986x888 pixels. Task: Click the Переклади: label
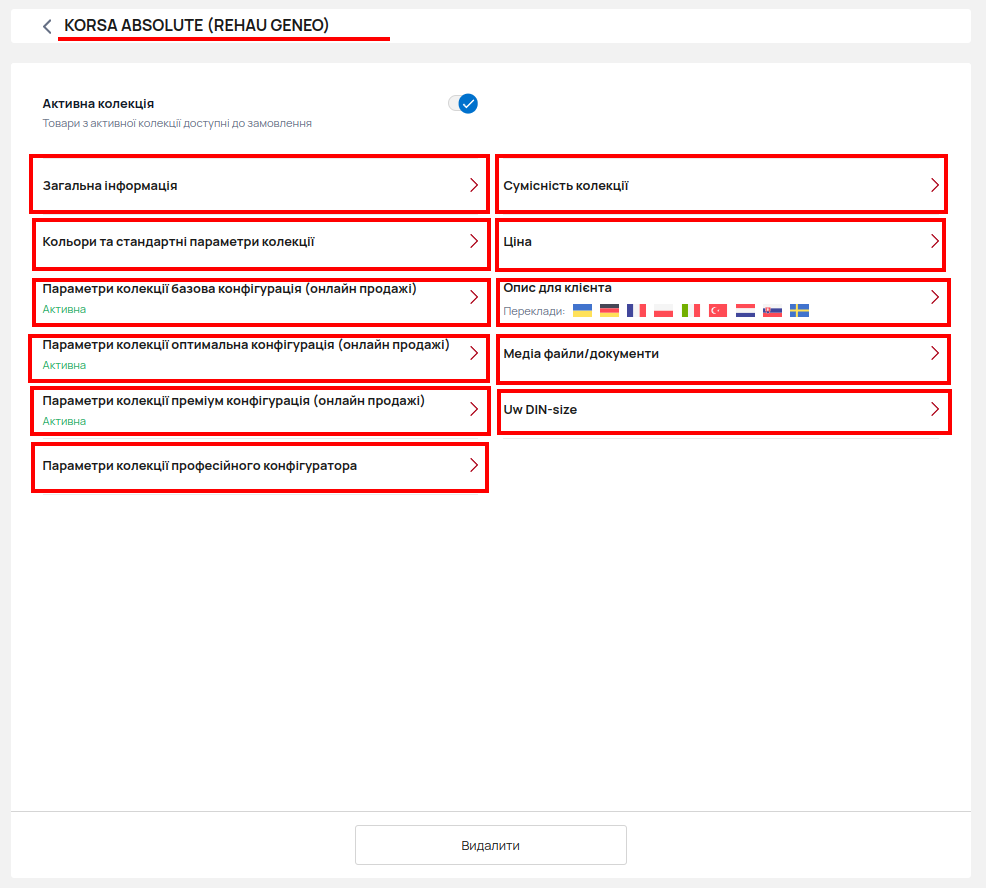(534, 311)
